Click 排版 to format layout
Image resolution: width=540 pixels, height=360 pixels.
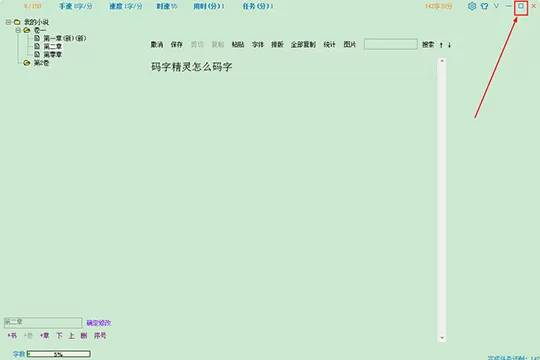(x=277, y=44)
